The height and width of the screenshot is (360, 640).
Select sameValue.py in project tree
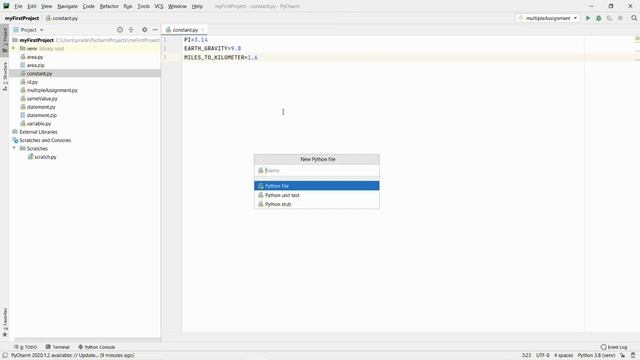coord(42,99)
